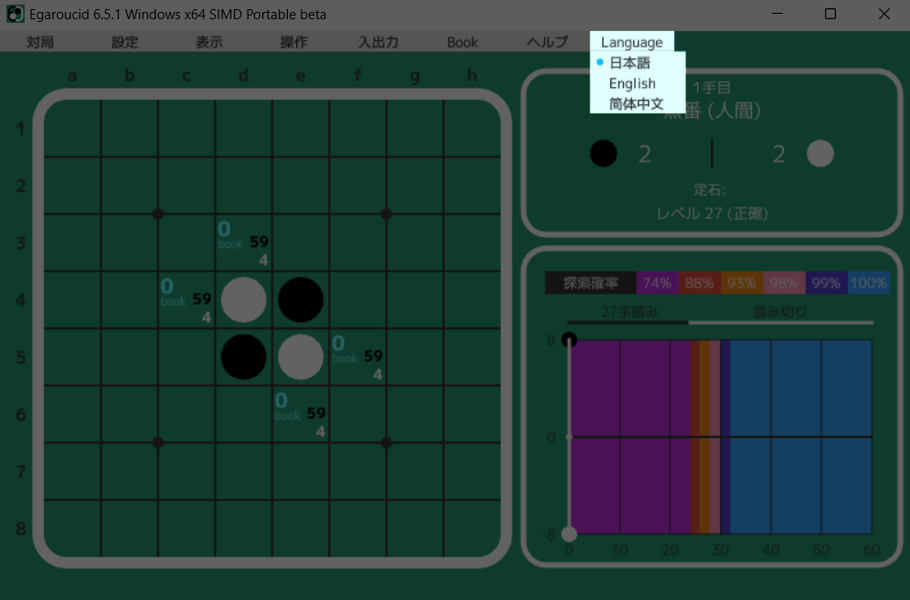Viewport: 910px width, 600px height.
Task: Click the Egaroucid app icon in title bar
Action: [15, 14]
